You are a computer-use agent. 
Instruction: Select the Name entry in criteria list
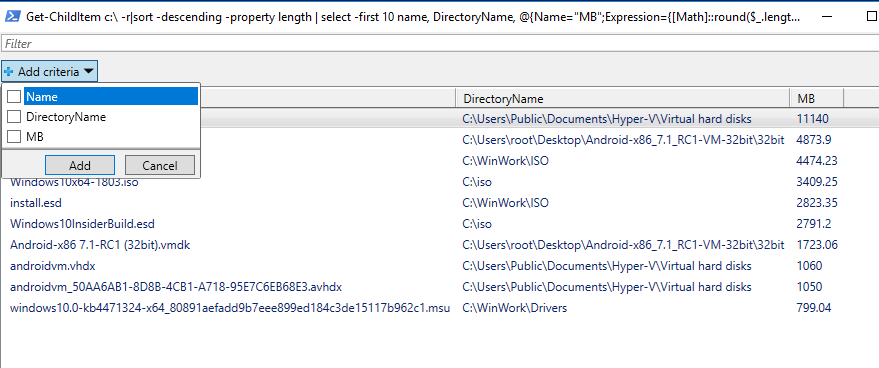coord(112,96)
